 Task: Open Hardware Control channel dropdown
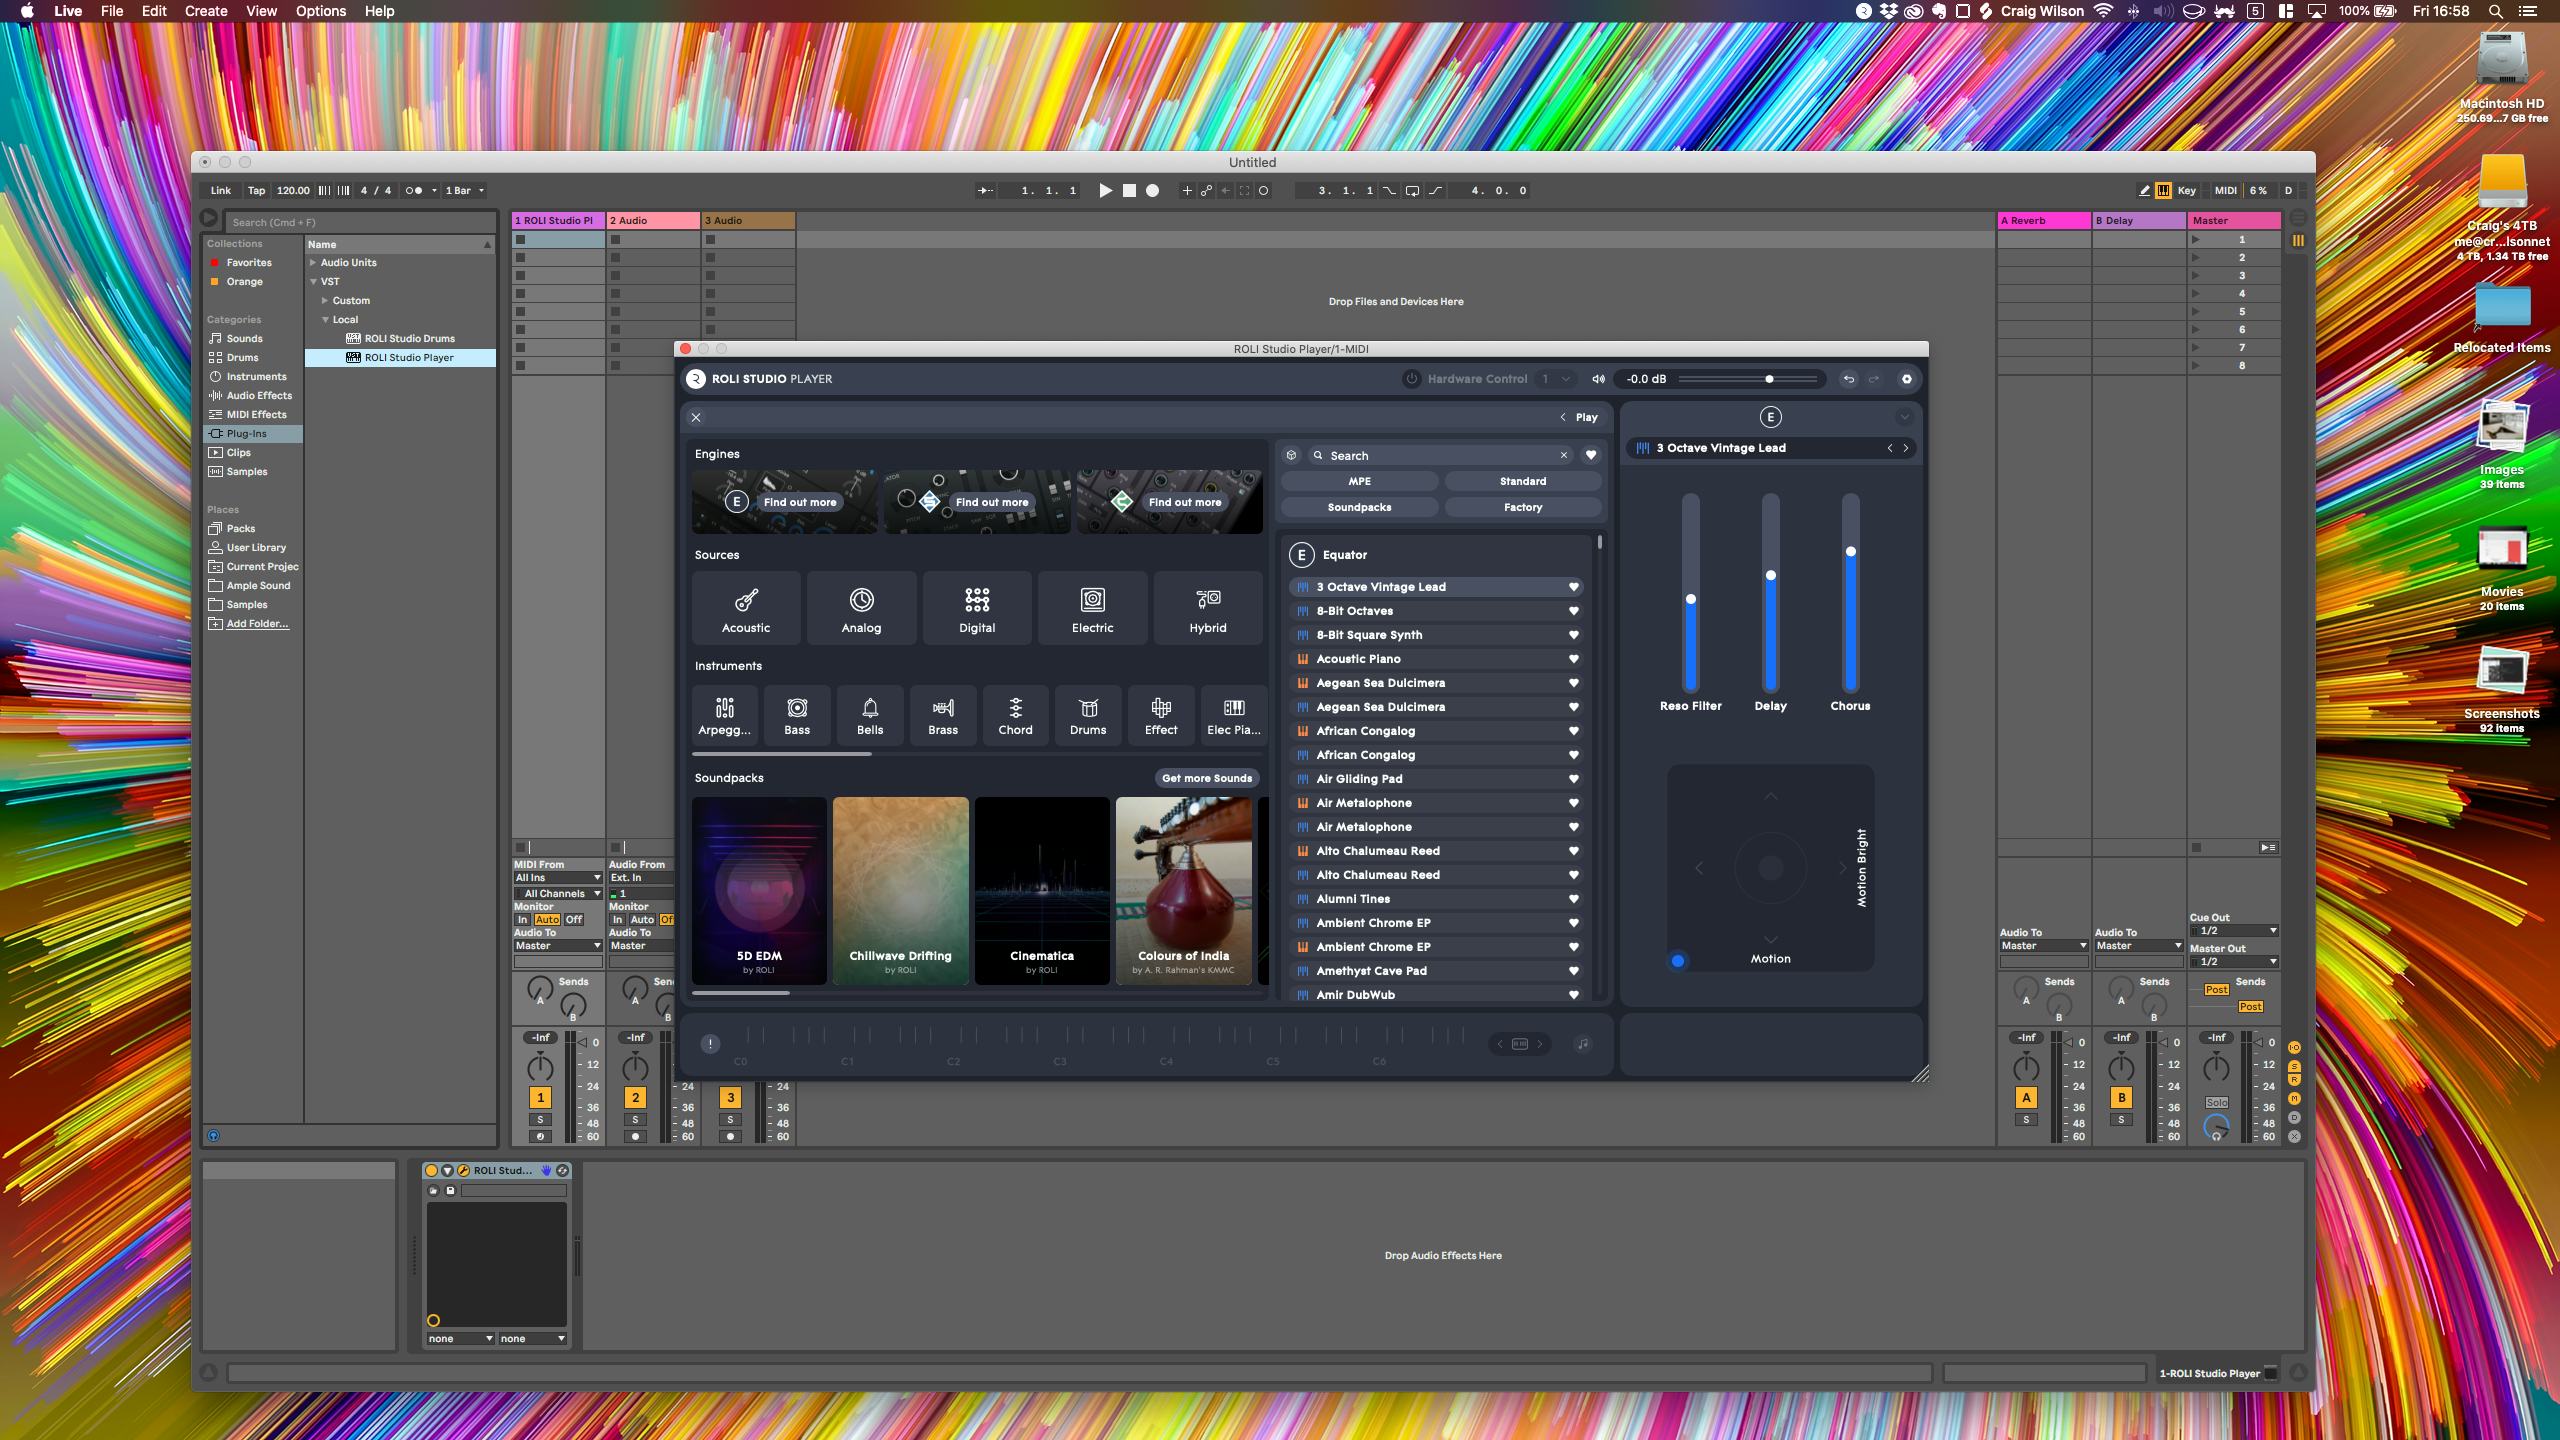[x=1556, y=379]
